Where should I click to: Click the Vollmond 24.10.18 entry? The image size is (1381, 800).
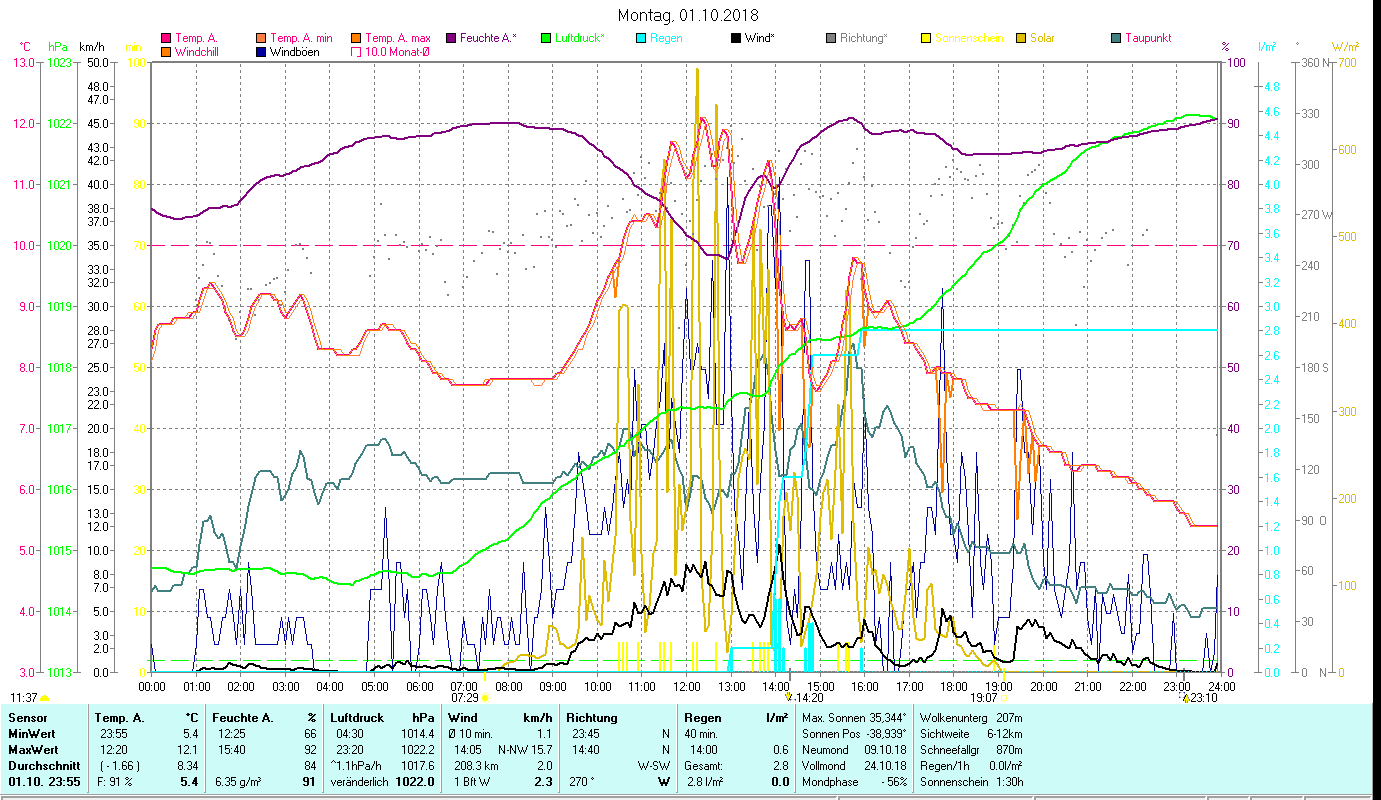point(855,765)
